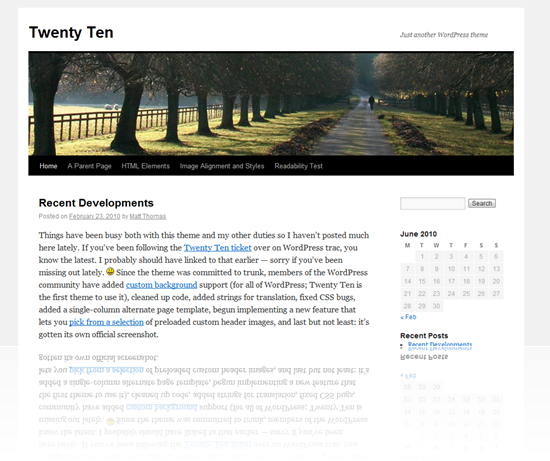The width and height of the screenshot is (550, 461).
Task: Click the tree-lined path header image
Action: pos(271,103)
